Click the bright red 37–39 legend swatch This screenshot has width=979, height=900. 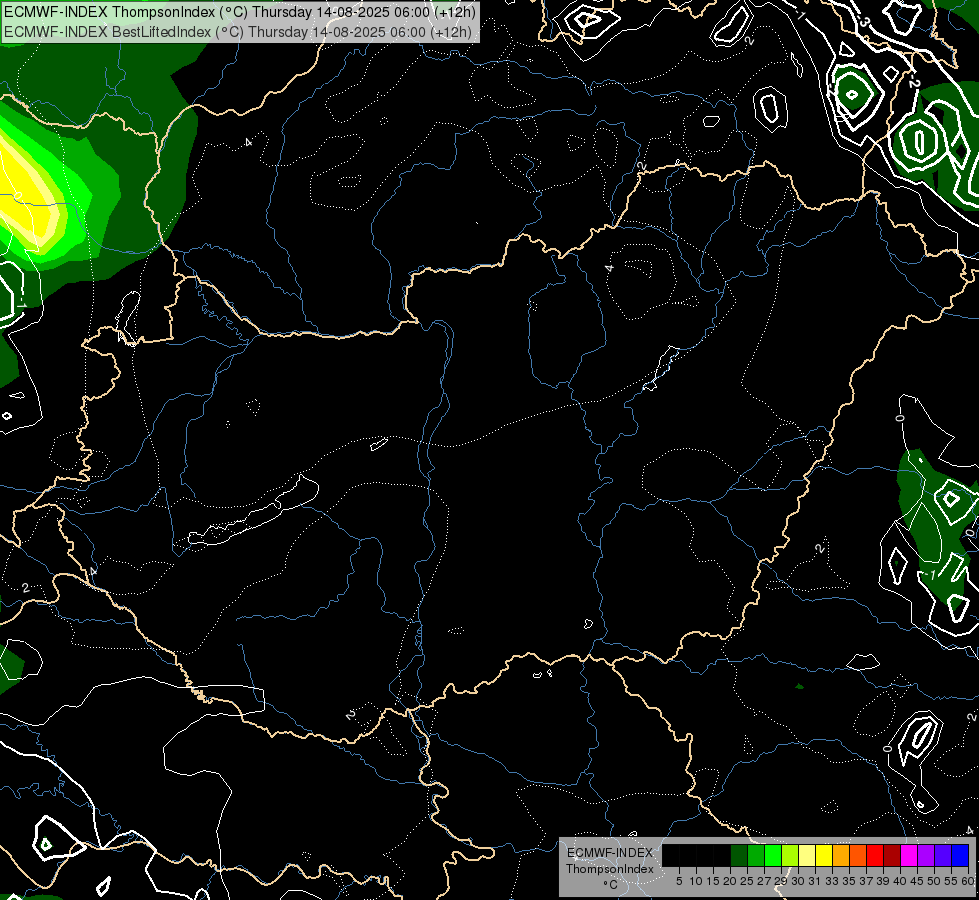coord(875,855)
